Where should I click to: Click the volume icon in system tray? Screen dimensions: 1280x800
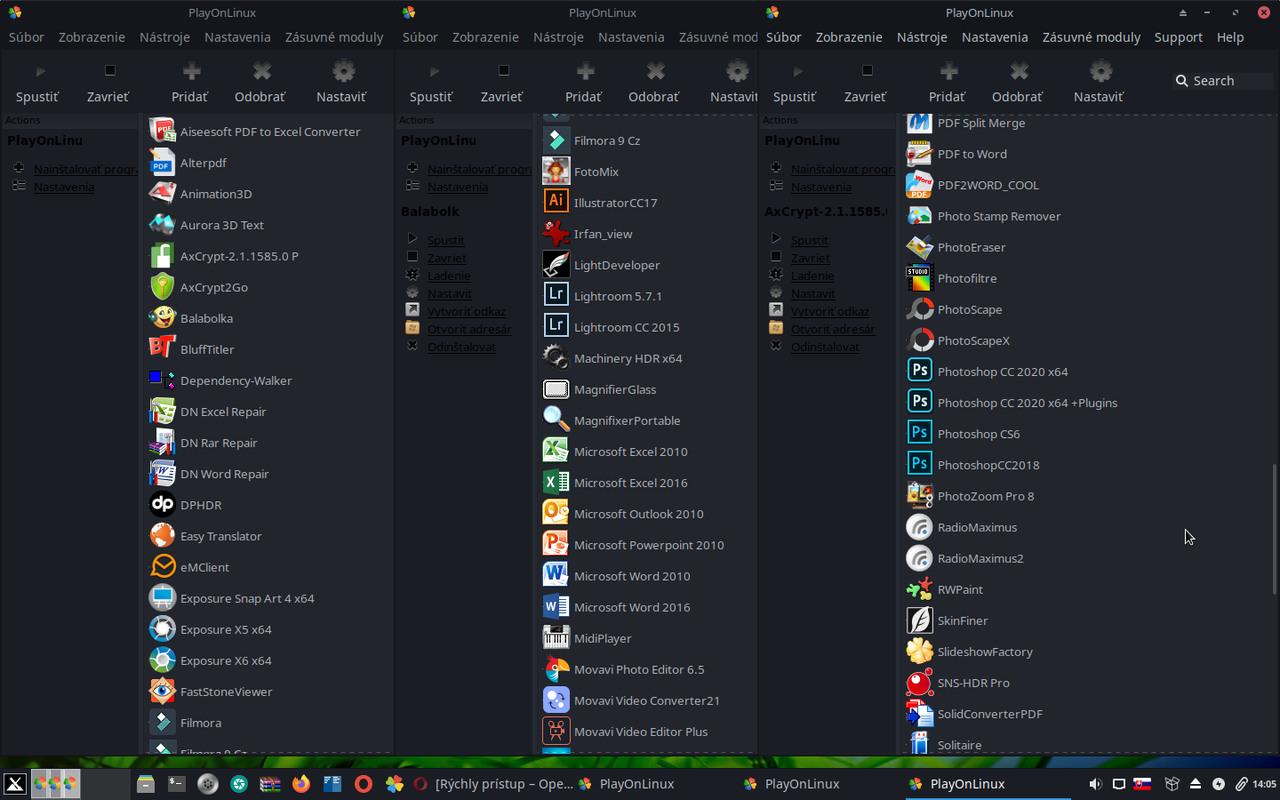[x=1095, y=784]
